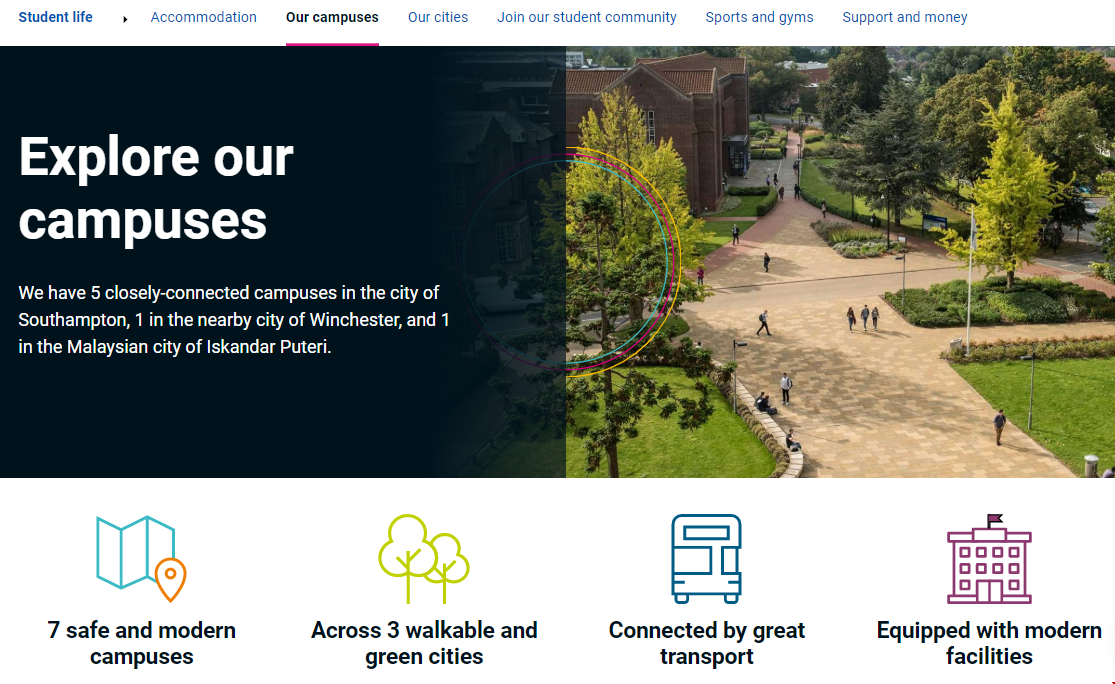Image resolution: width=1115 pixels, height=684 pixels.
Task: Open the Our cities menu item
Action: coord(438,17)
